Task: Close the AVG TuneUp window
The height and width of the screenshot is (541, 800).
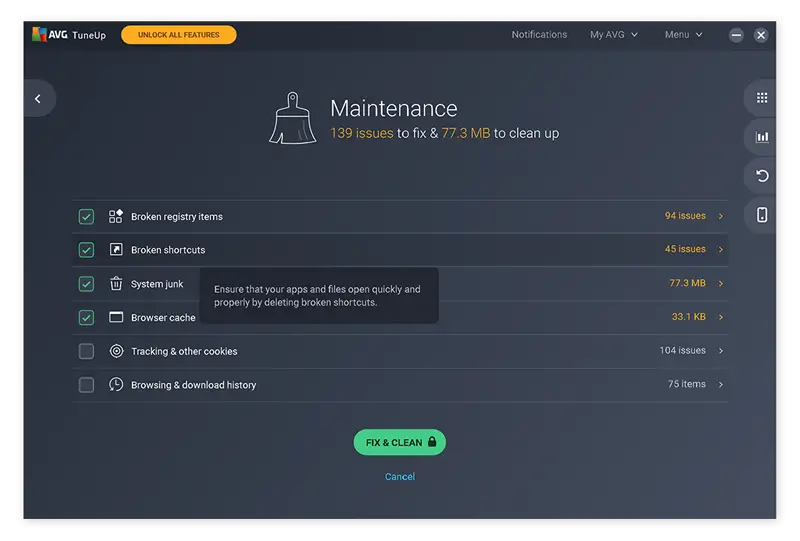Action: tap(761, 35)
